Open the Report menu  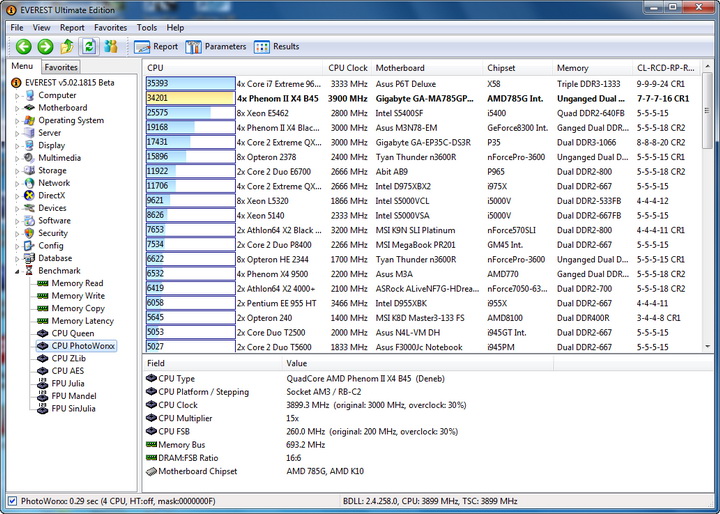pos(72,28)
